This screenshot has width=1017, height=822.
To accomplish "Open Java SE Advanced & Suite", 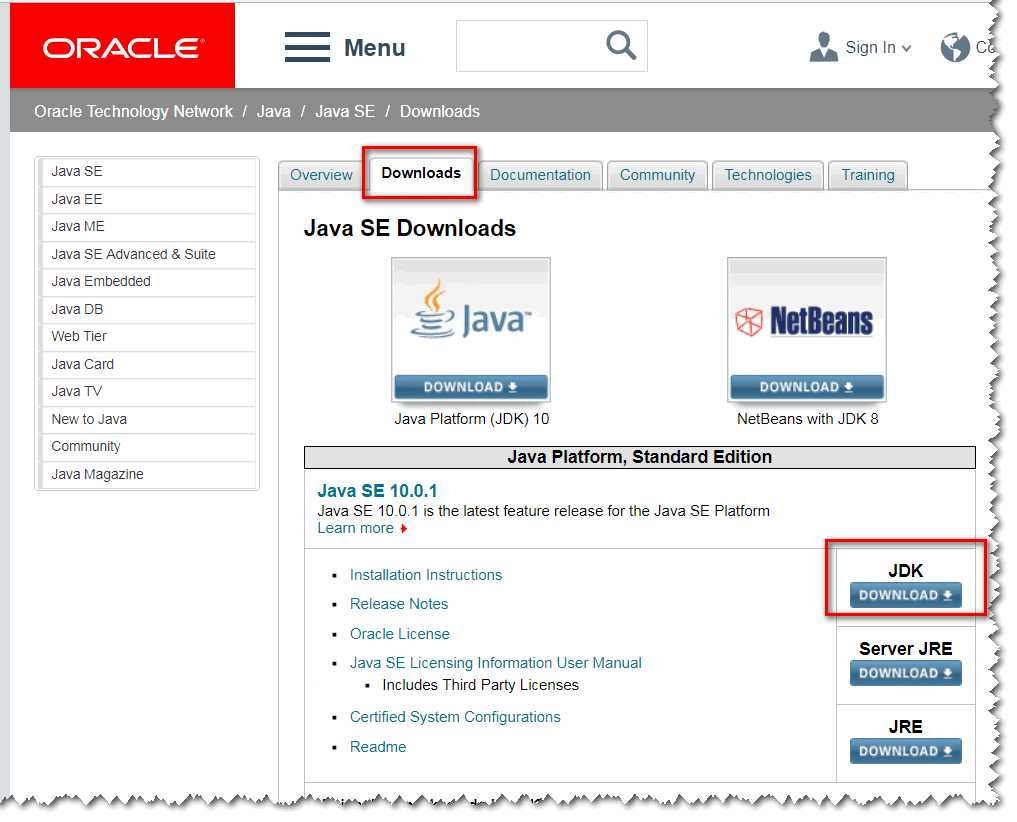I will 148,254.
